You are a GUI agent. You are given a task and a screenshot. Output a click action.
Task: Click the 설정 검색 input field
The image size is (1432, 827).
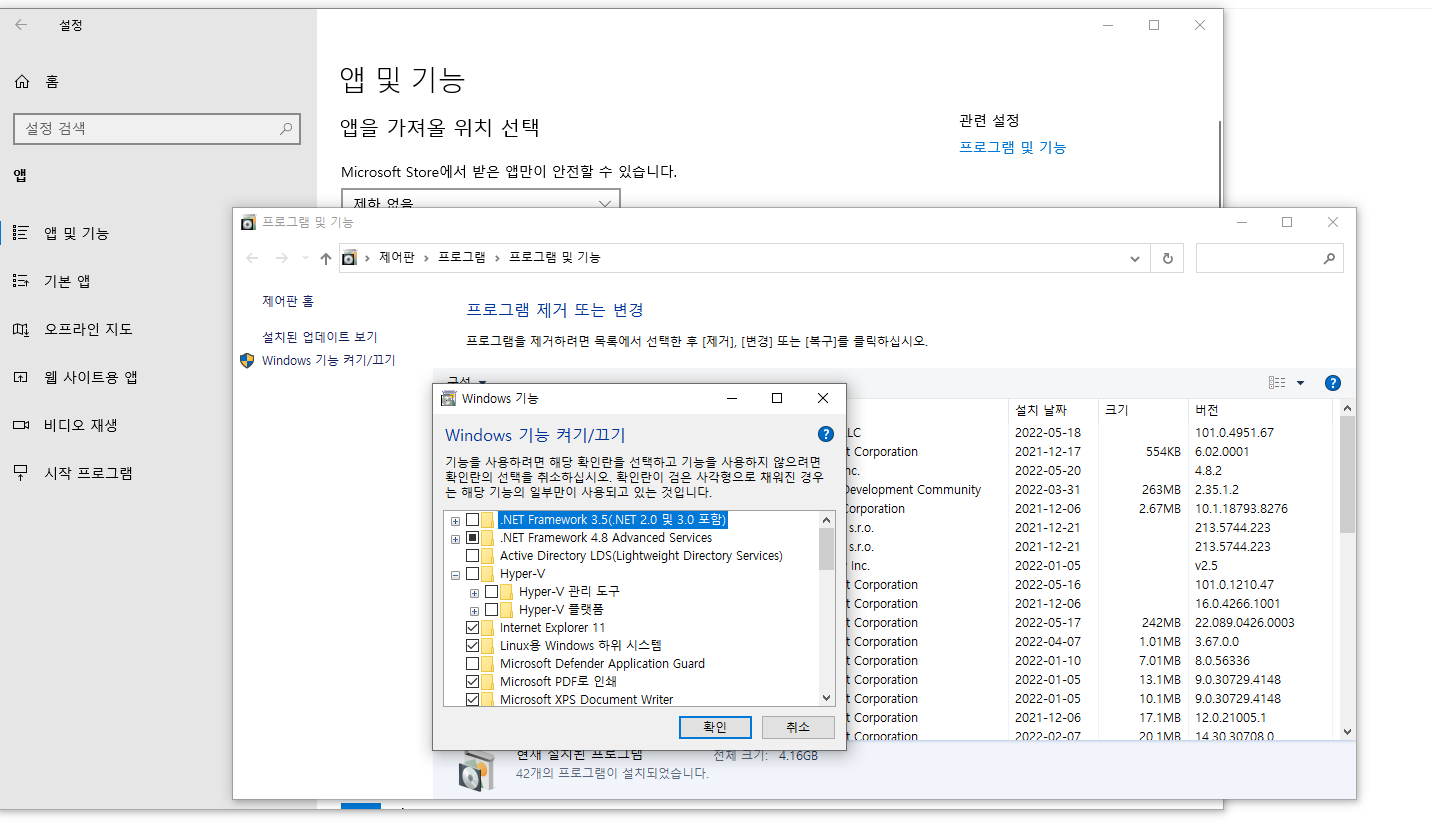point(157,129)
